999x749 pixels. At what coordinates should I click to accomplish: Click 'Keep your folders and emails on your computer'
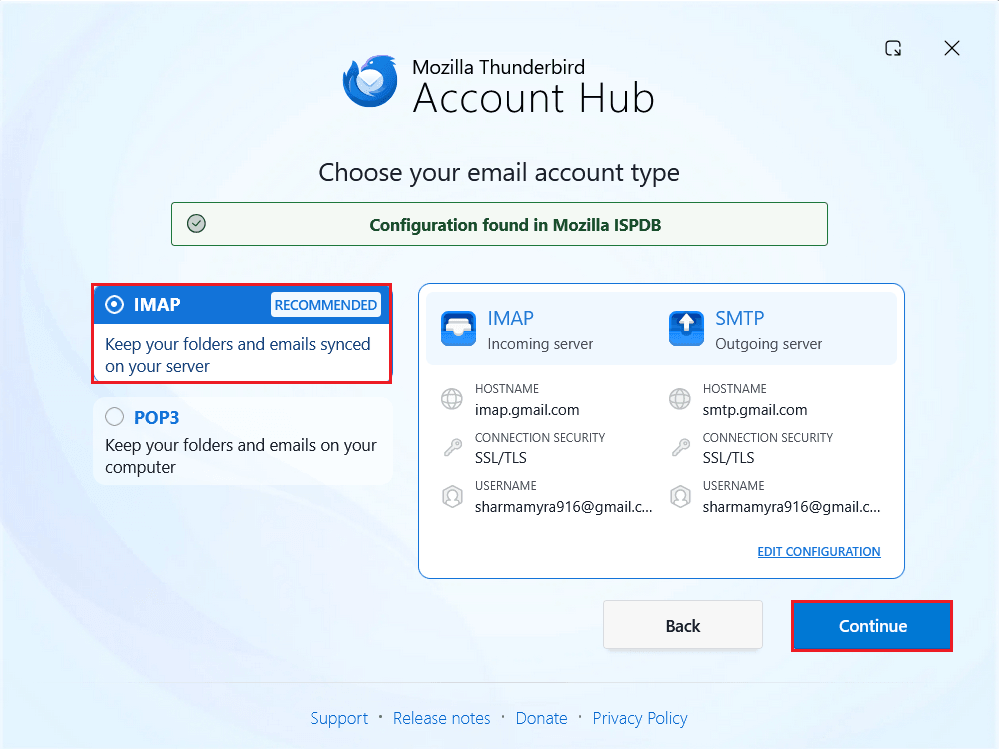[x=241, y=456]
